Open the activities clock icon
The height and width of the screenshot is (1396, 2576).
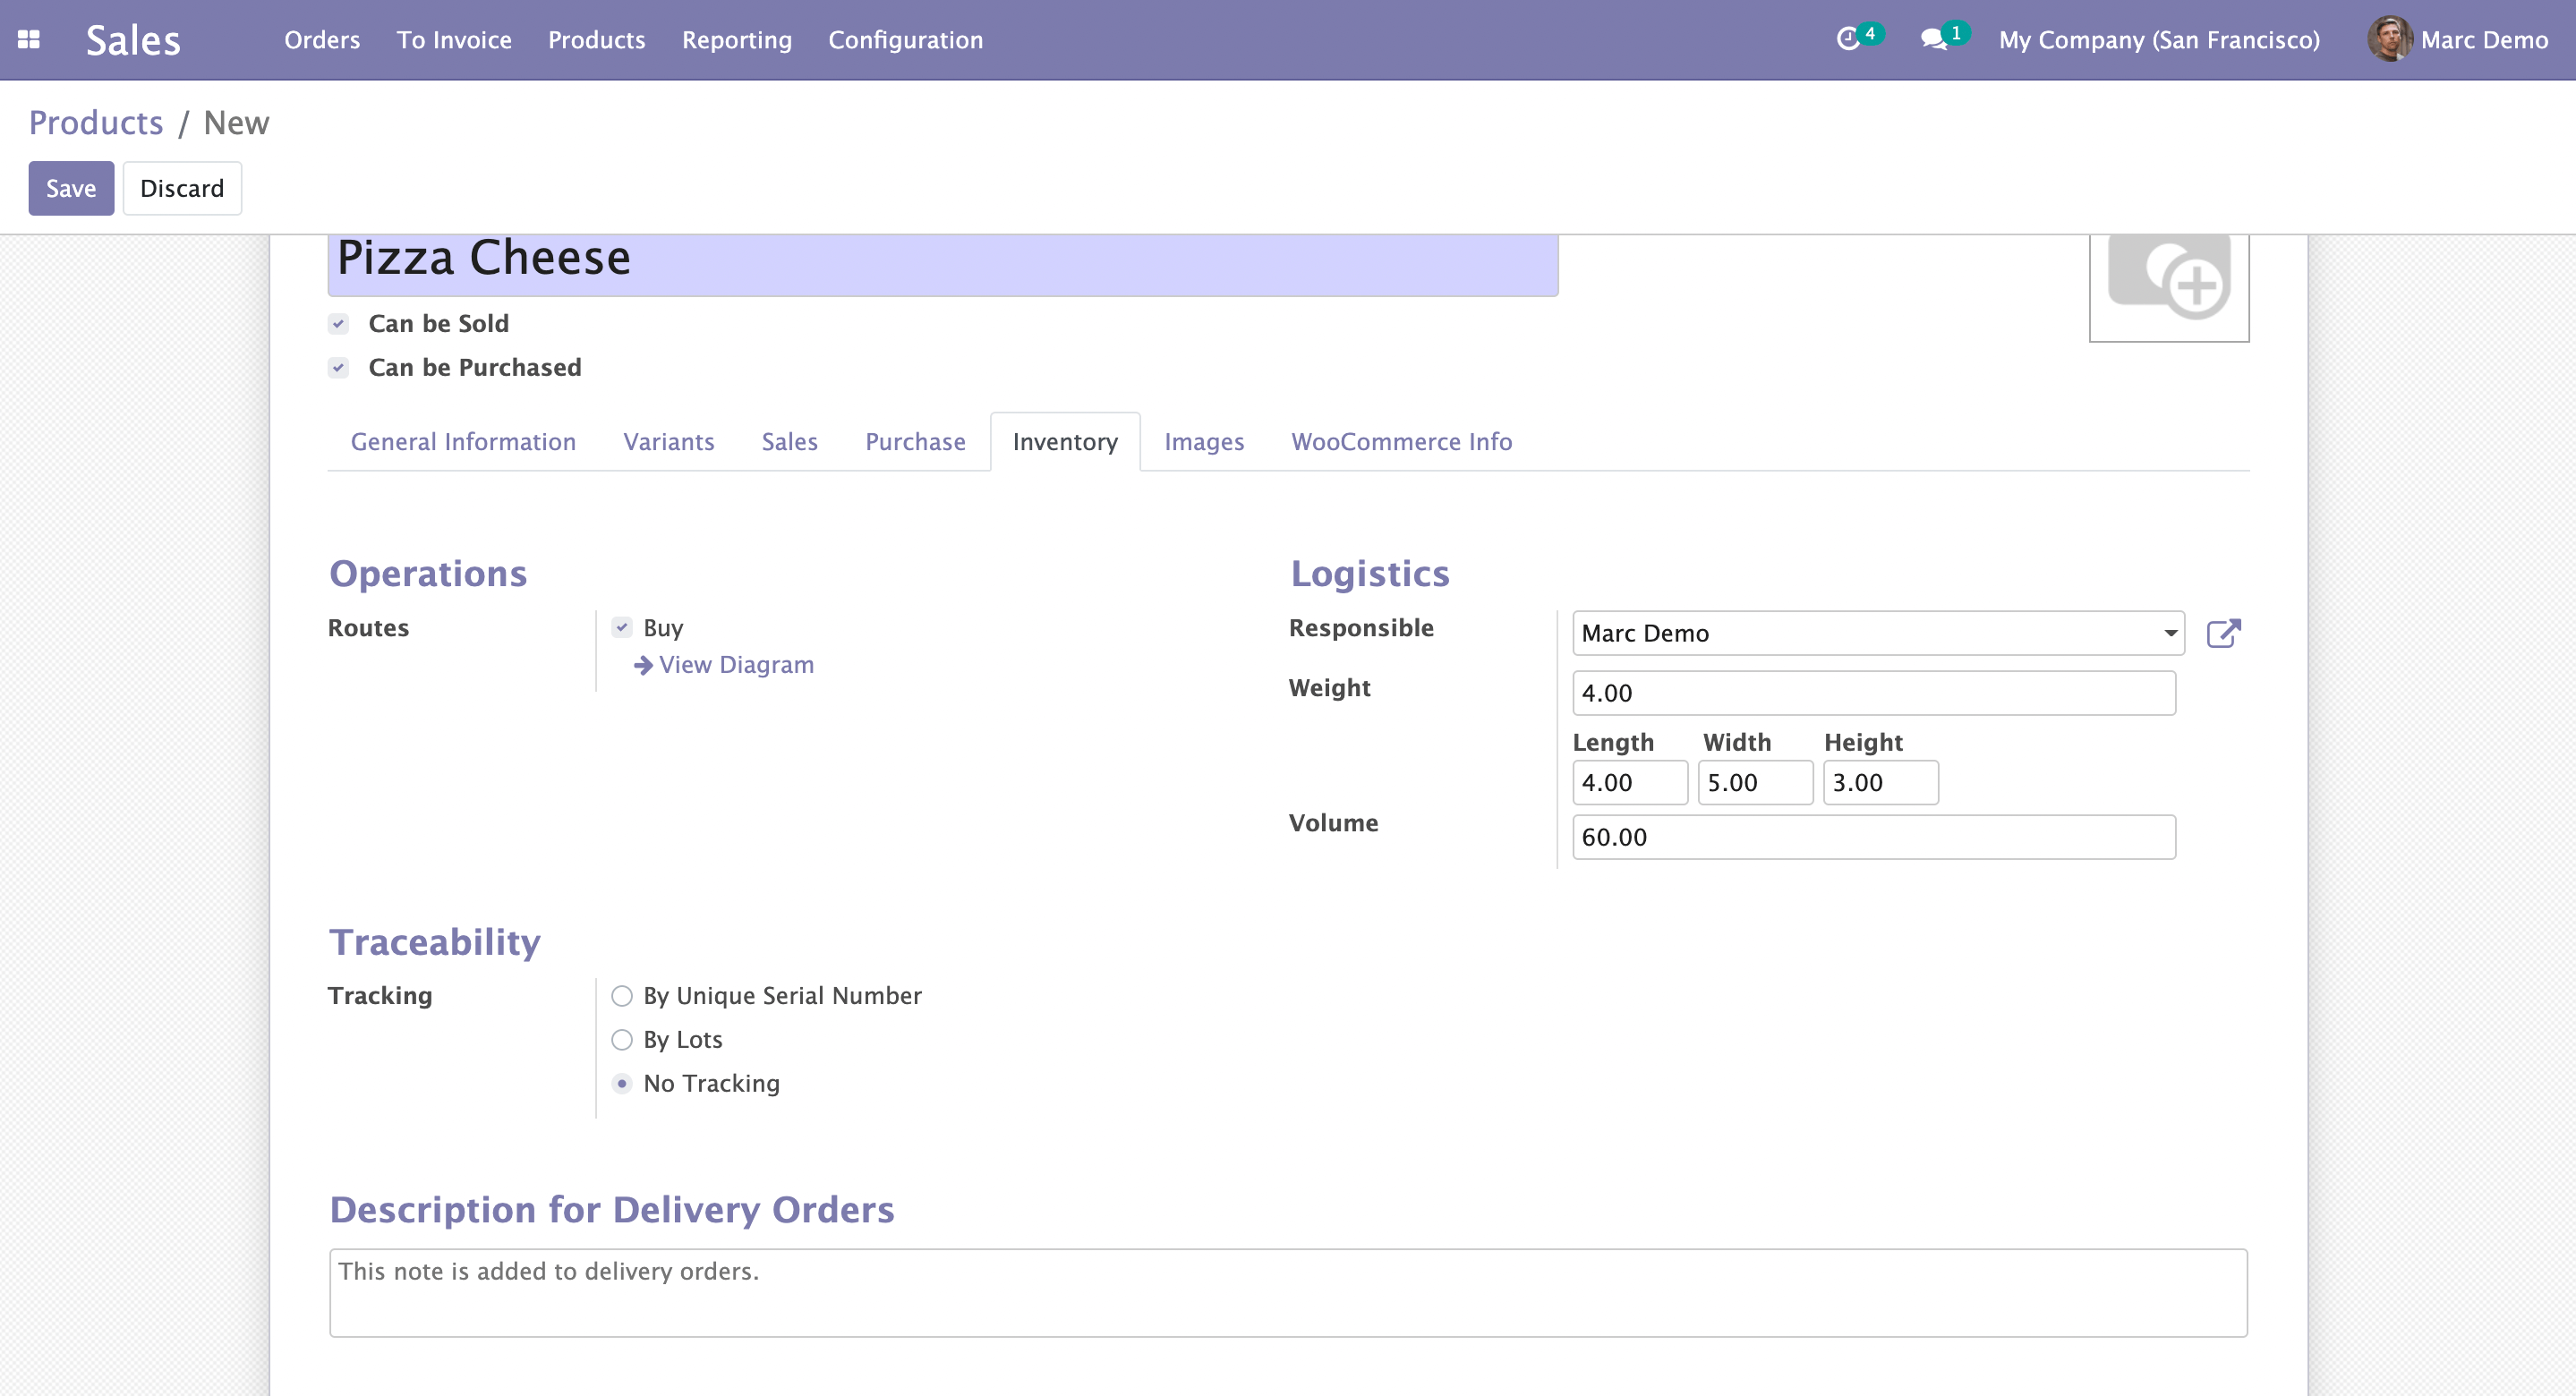[x=1848, y=39]
